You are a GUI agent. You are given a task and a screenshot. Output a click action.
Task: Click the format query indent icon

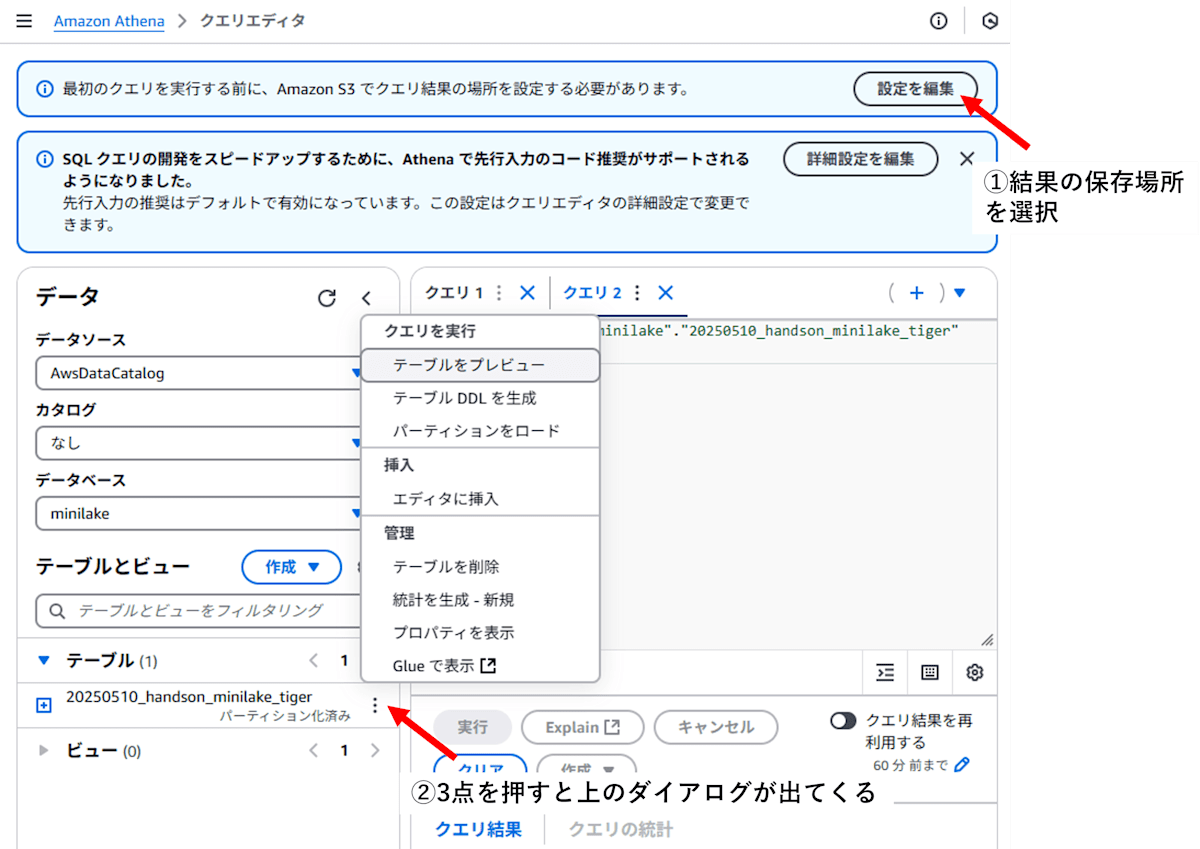click(885, 672)
